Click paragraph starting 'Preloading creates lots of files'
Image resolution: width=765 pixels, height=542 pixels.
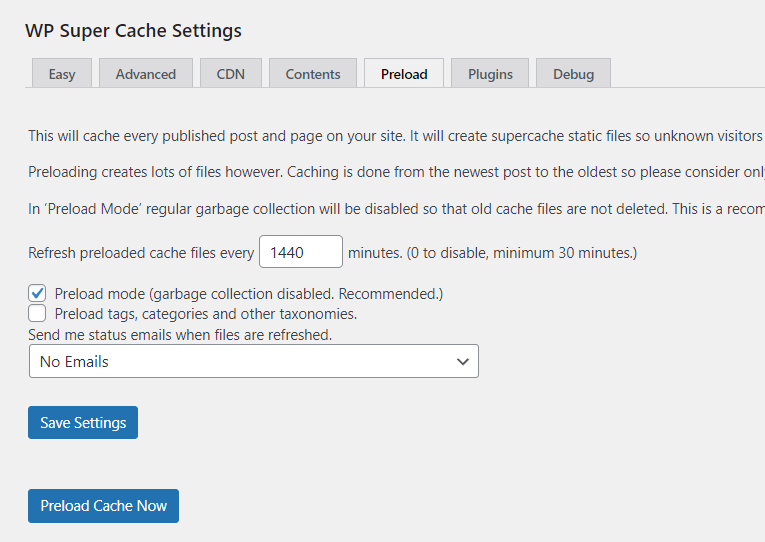click(x=395, y=172)
